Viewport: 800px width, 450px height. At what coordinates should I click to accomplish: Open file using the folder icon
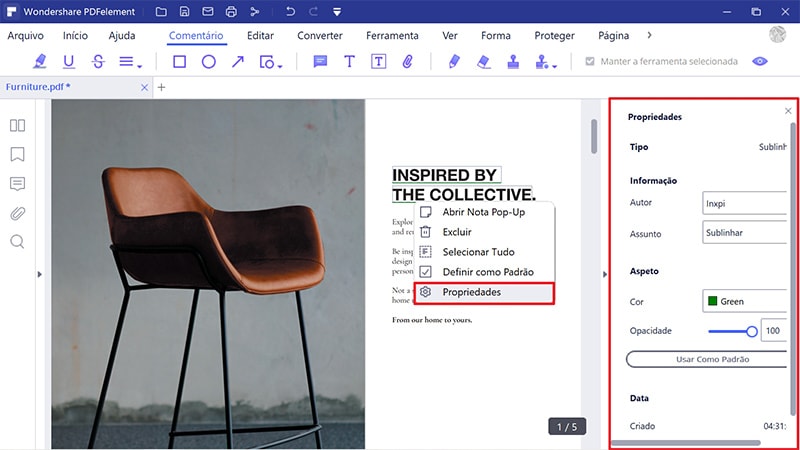click(x=161, y=11)
